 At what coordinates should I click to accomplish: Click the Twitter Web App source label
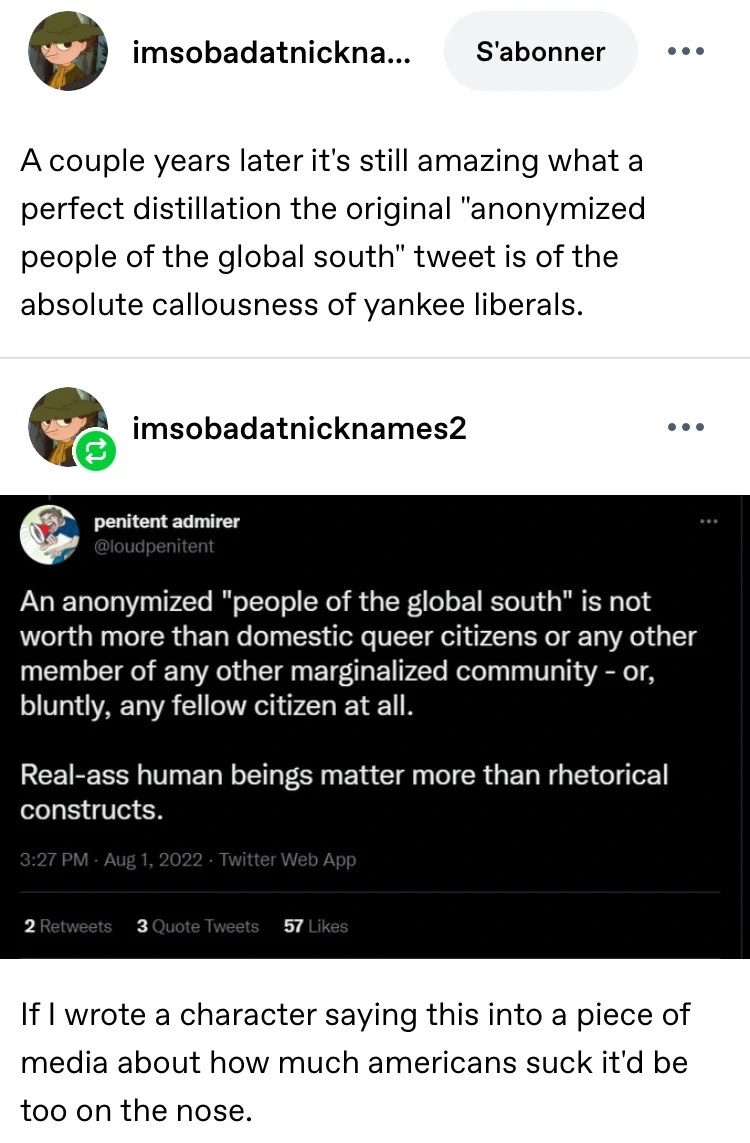pyautogui.click(x=287, y=859)
